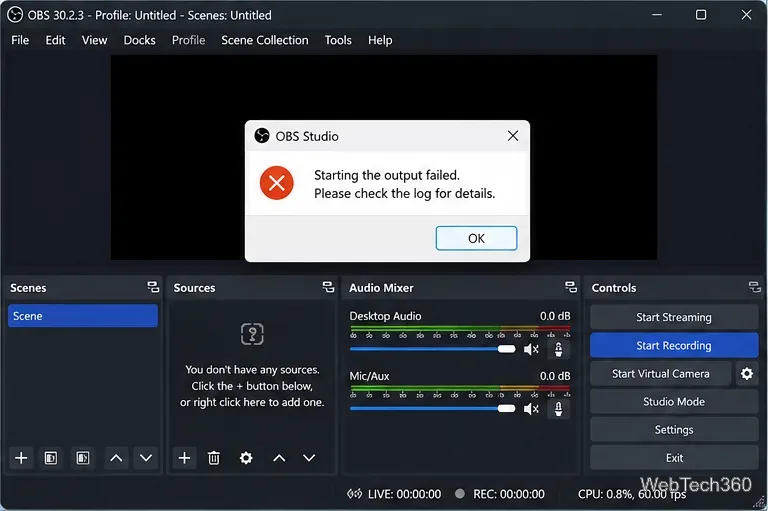Open the Scene Collection menu
768x511 pixels.
click(265, 40)
